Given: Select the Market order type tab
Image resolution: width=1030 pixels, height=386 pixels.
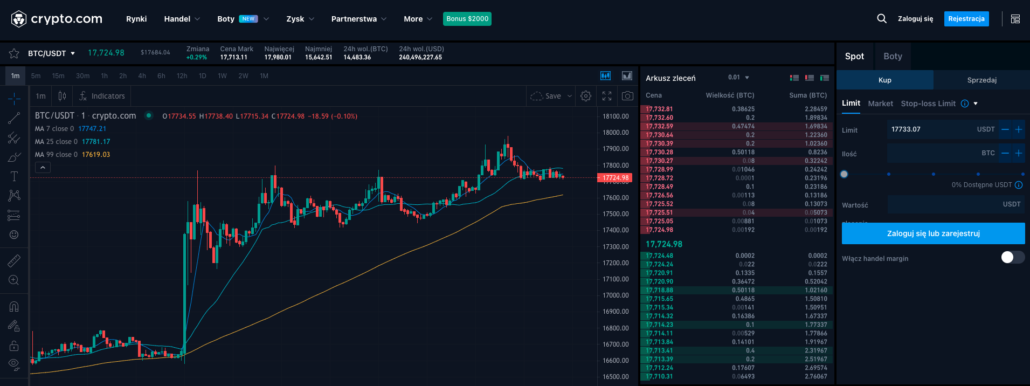Looking at the screenshot, I should point(880,104).
